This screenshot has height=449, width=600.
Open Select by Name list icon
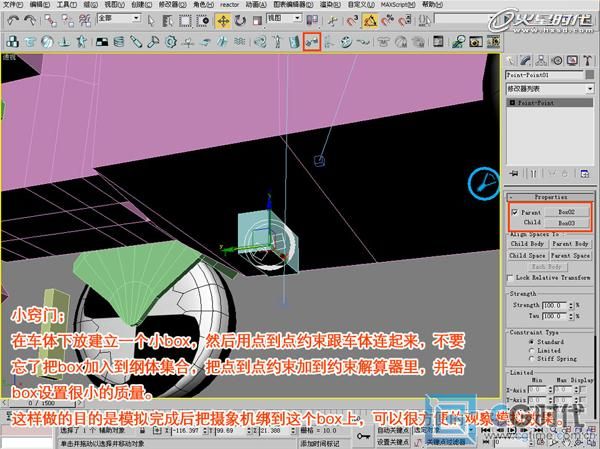click(x=167, y=21)
